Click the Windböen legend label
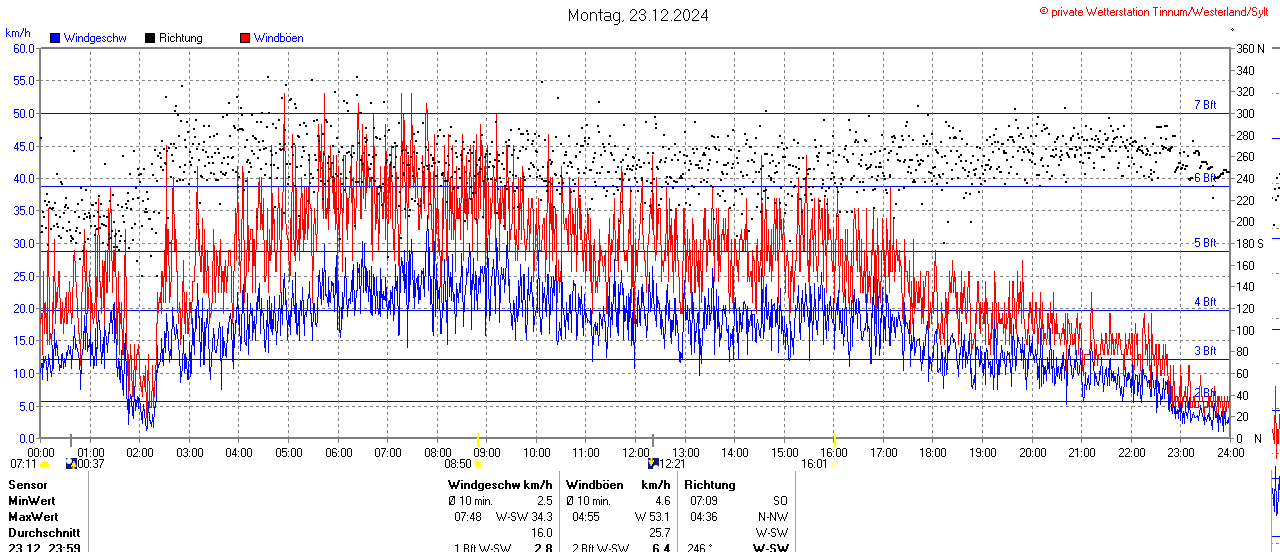Viewport: 1280px width, 552px height. tap(278, 38)
